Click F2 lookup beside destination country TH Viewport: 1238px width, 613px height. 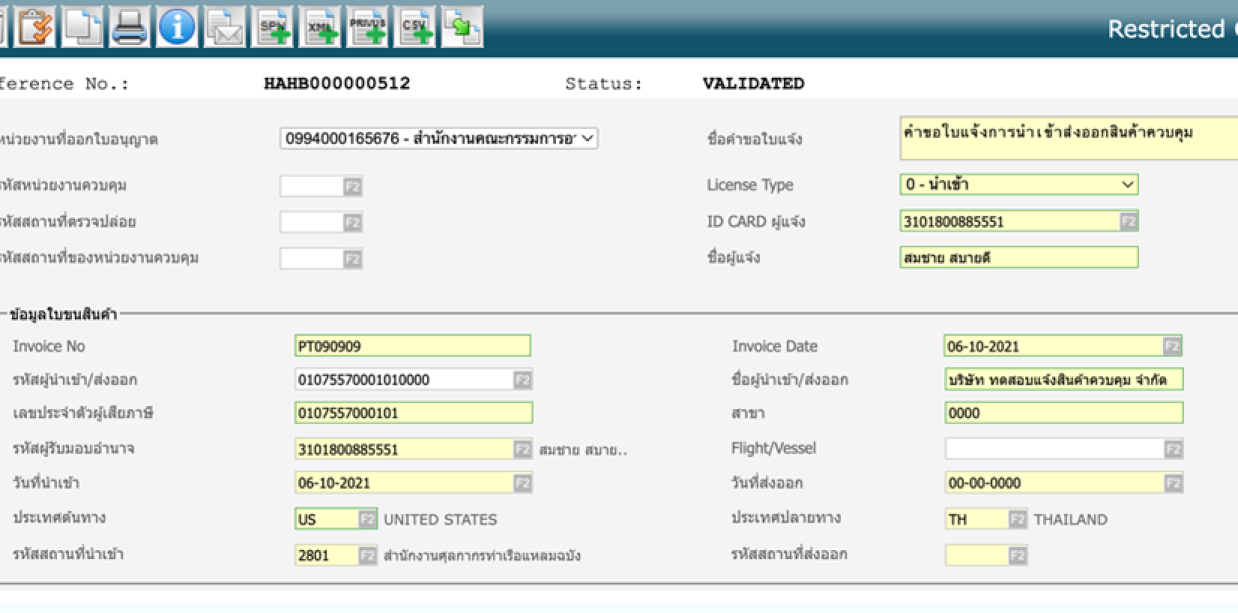point(1017,520)
